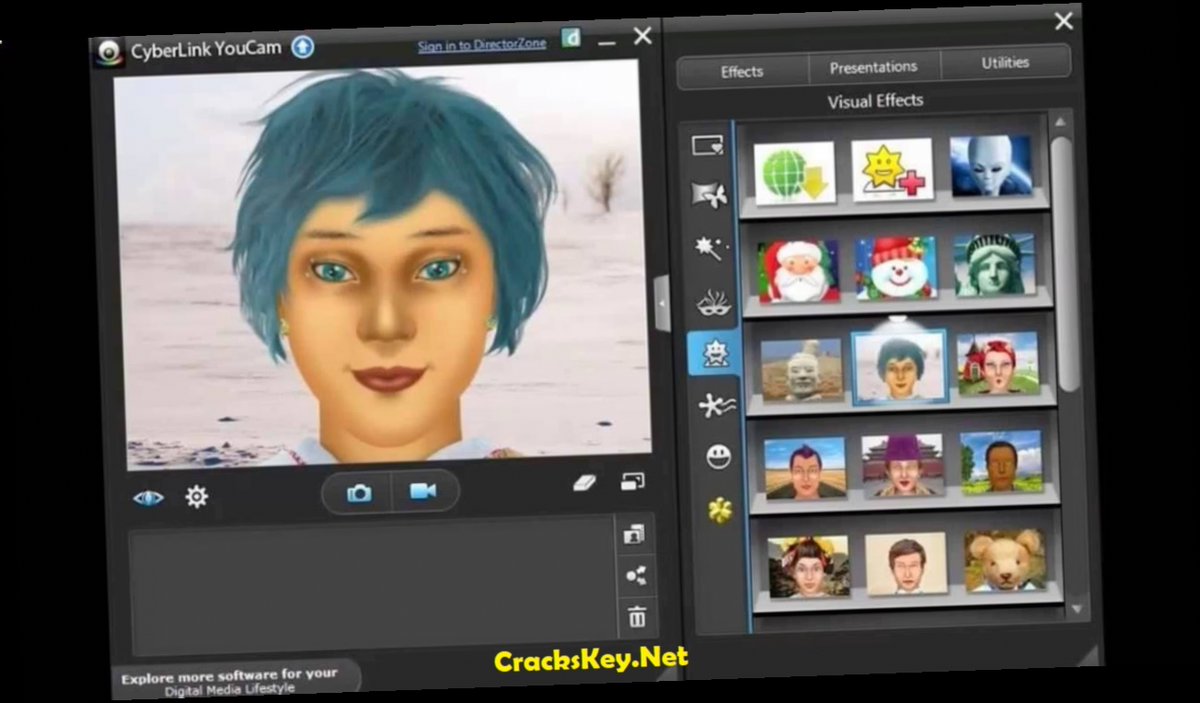1200x703 pixels.
Task: Choose the Santa Claus avatar thumbnail
Action: coord(798,271)
